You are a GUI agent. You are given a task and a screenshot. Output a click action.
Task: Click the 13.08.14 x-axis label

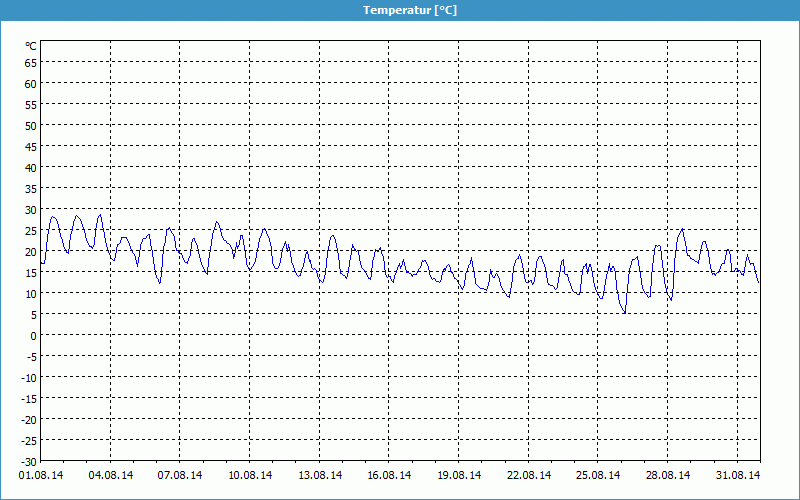pos(320,476)
